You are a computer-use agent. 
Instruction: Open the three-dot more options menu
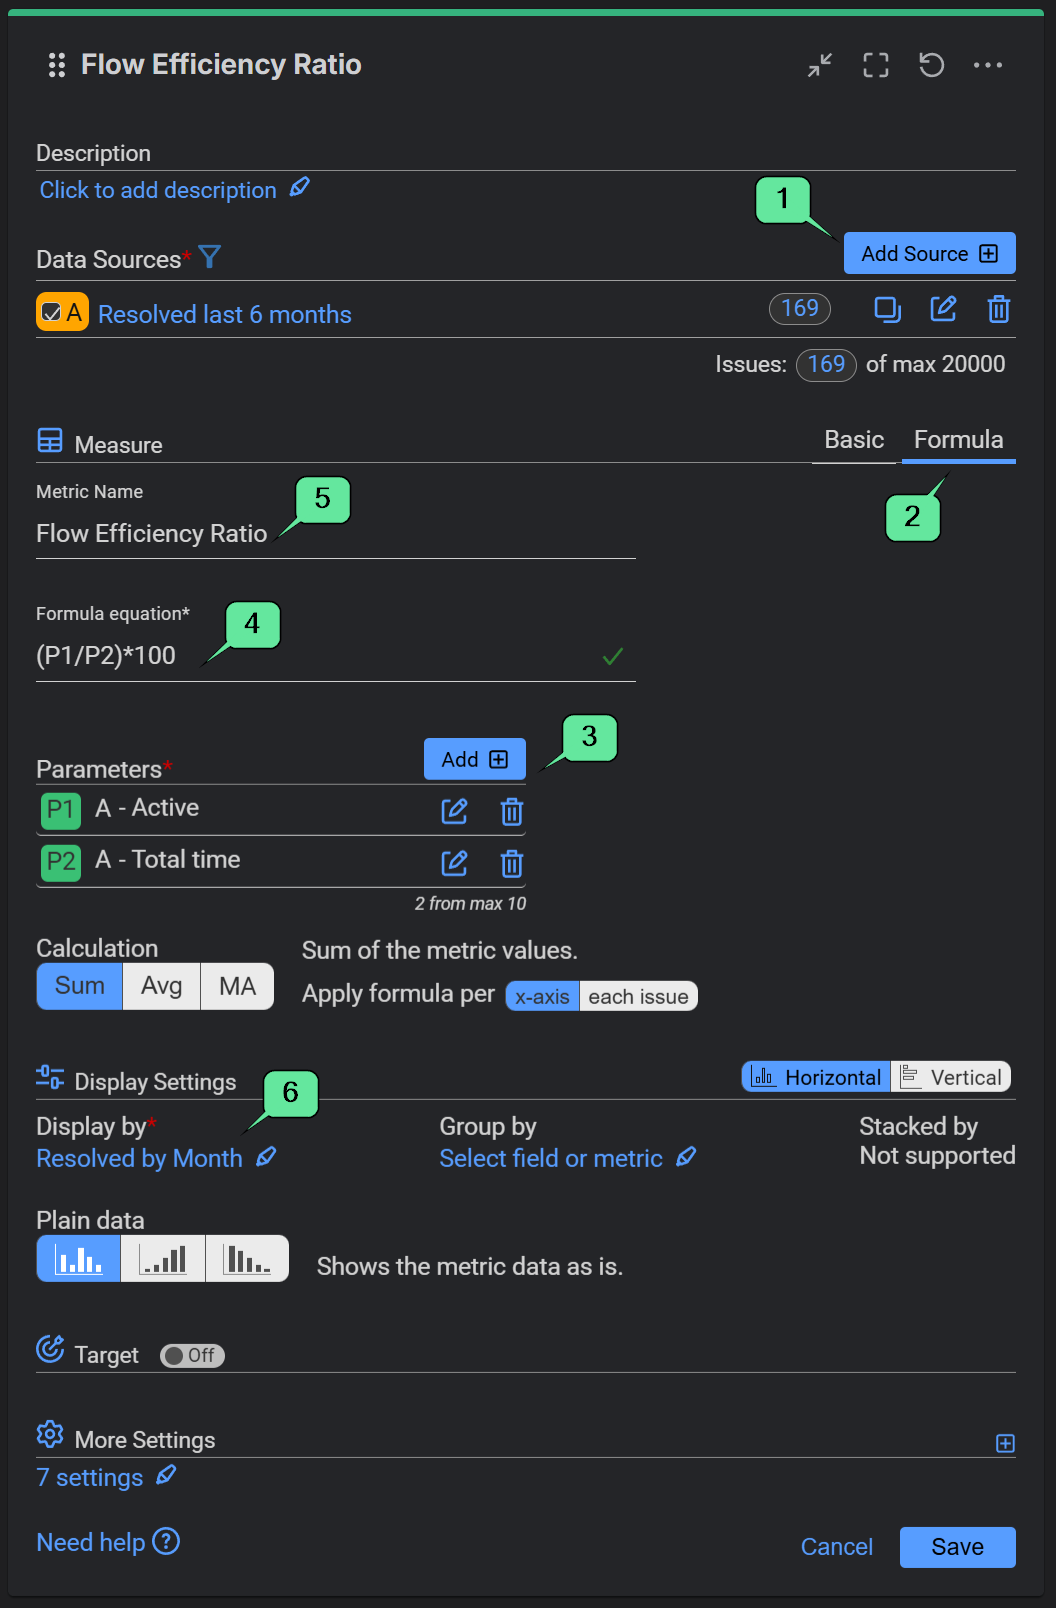988,66
